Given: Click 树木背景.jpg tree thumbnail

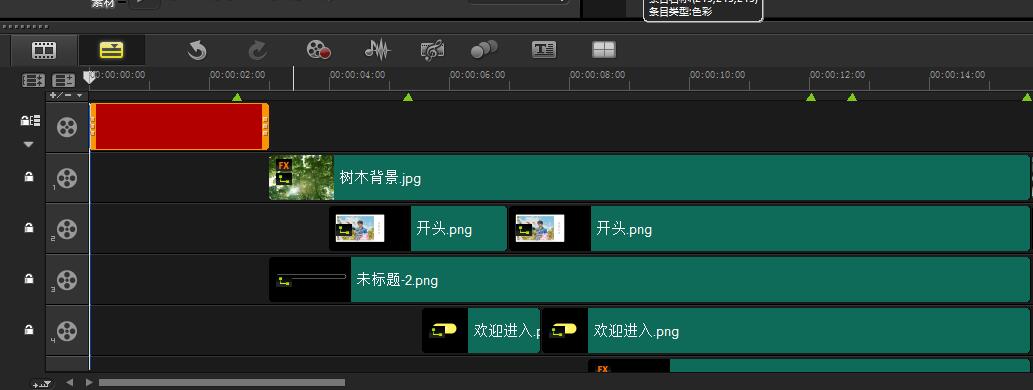Looking at the screenshot, I should pyautogui.click(x=302, y=177).
